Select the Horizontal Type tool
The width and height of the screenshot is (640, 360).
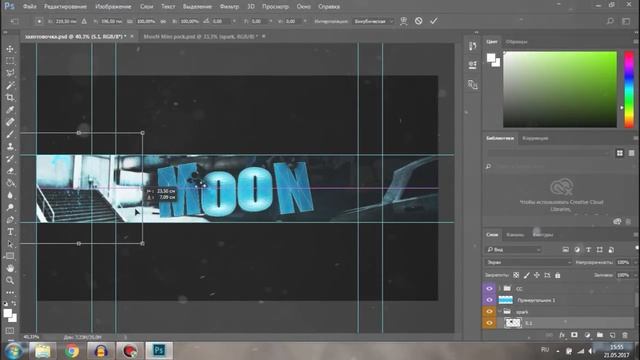[10, 232]
